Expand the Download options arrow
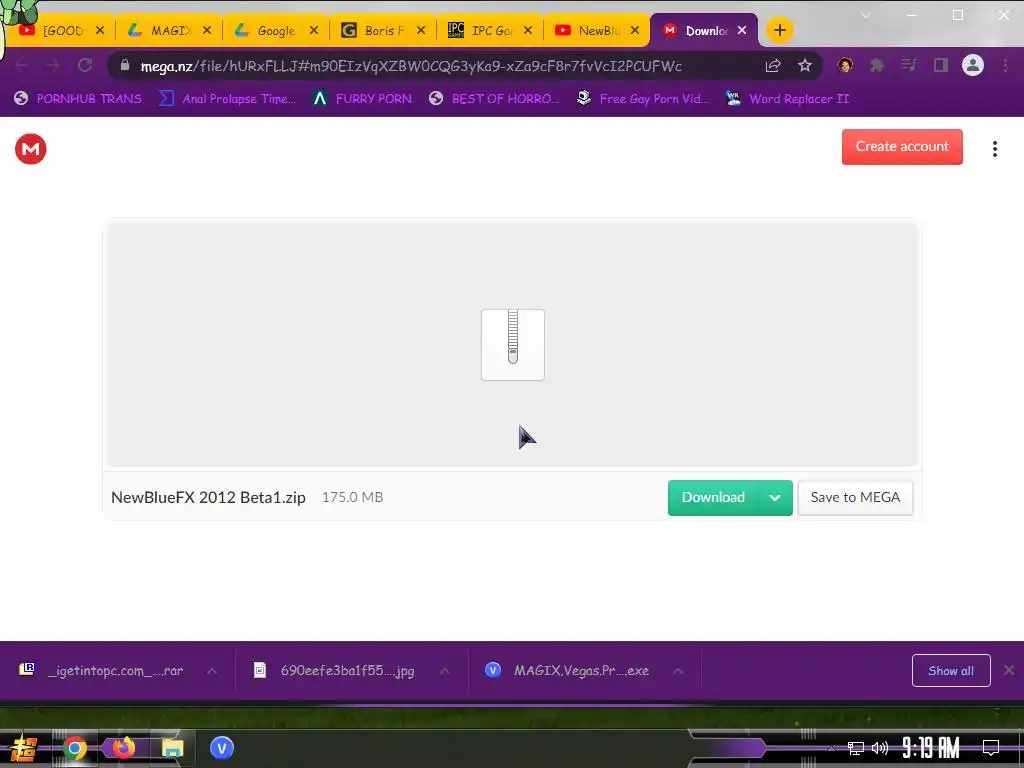Image resolution: width=1024 pixels, height=768 pixels. tap(775, 498)
